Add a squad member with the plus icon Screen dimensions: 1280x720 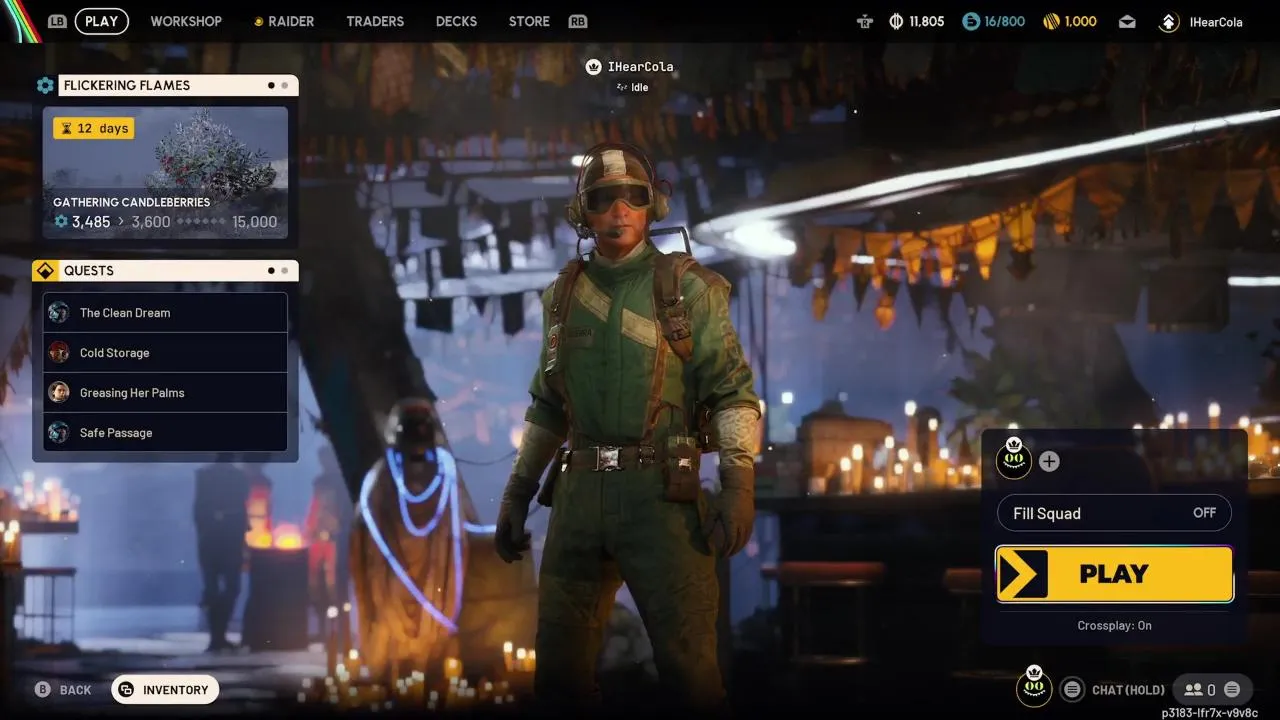(1049, 461)
